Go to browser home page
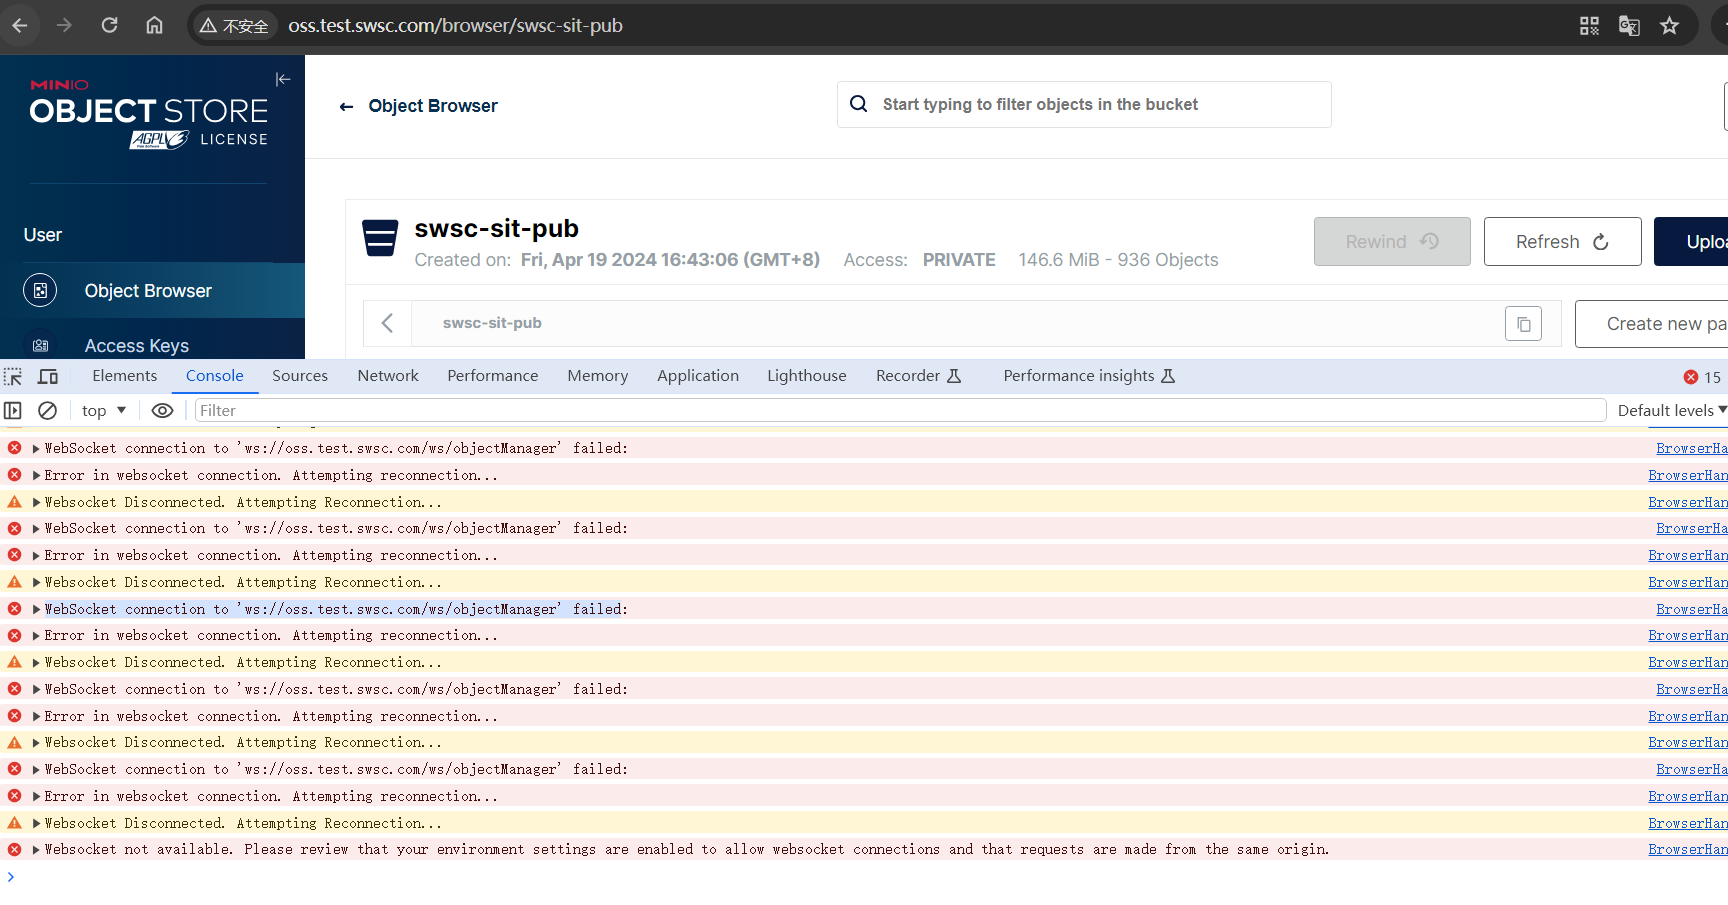Screen dimensions: 1728x905 [x=154, y=26]
